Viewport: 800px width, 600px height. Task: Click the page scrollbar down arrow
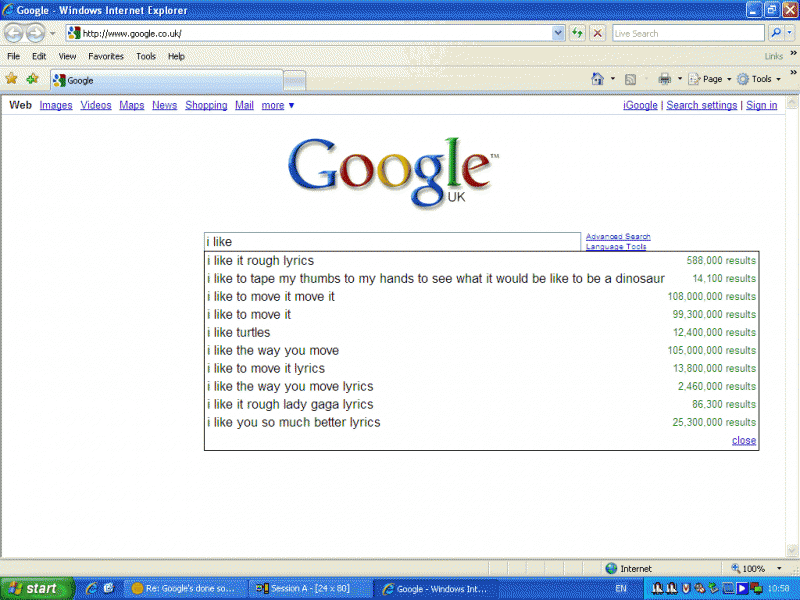(792, 550)
